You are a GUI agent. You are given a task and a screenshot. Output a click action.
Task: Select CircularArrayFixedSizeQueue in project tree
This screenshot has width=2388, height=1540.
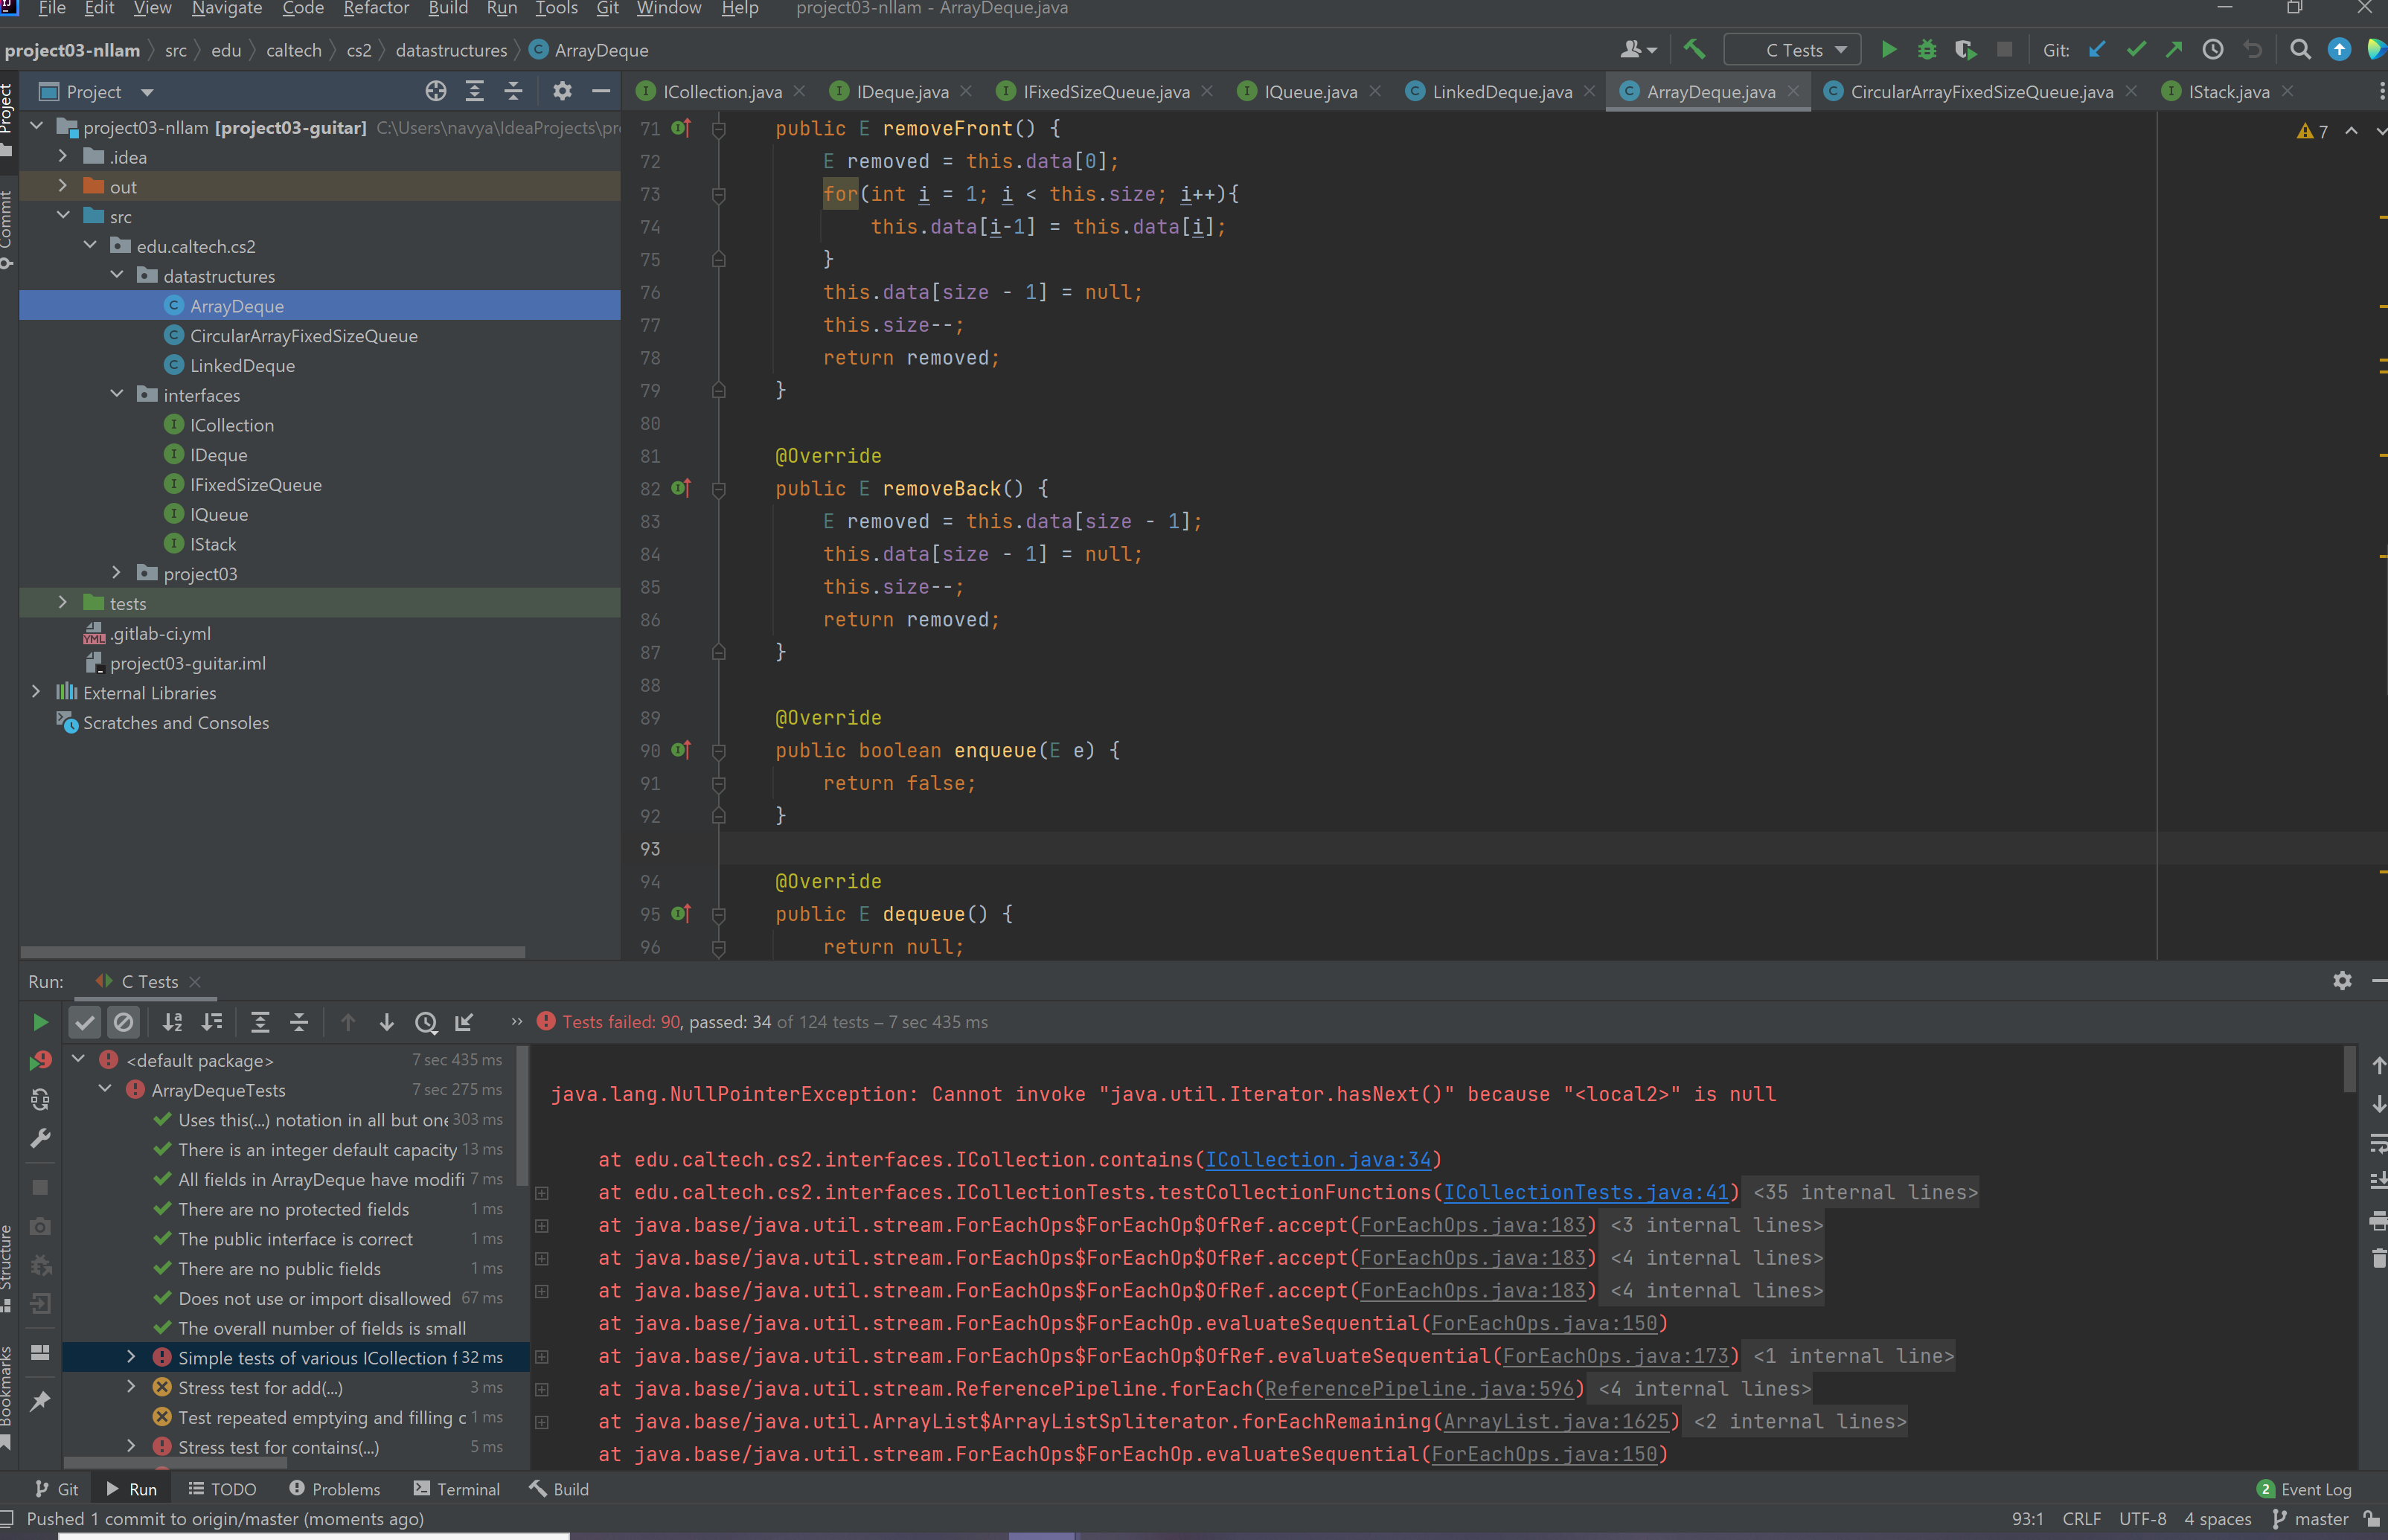pos(303,336)
